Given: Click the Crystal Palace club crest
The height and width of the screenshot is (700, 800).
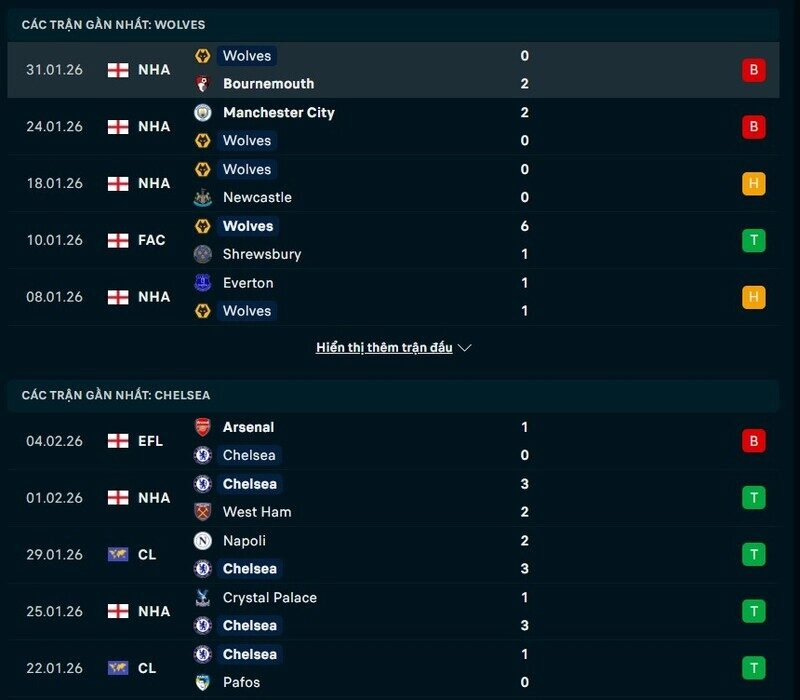Looking at the screenshot, I should pyautogui.click(x=203, y=598).
